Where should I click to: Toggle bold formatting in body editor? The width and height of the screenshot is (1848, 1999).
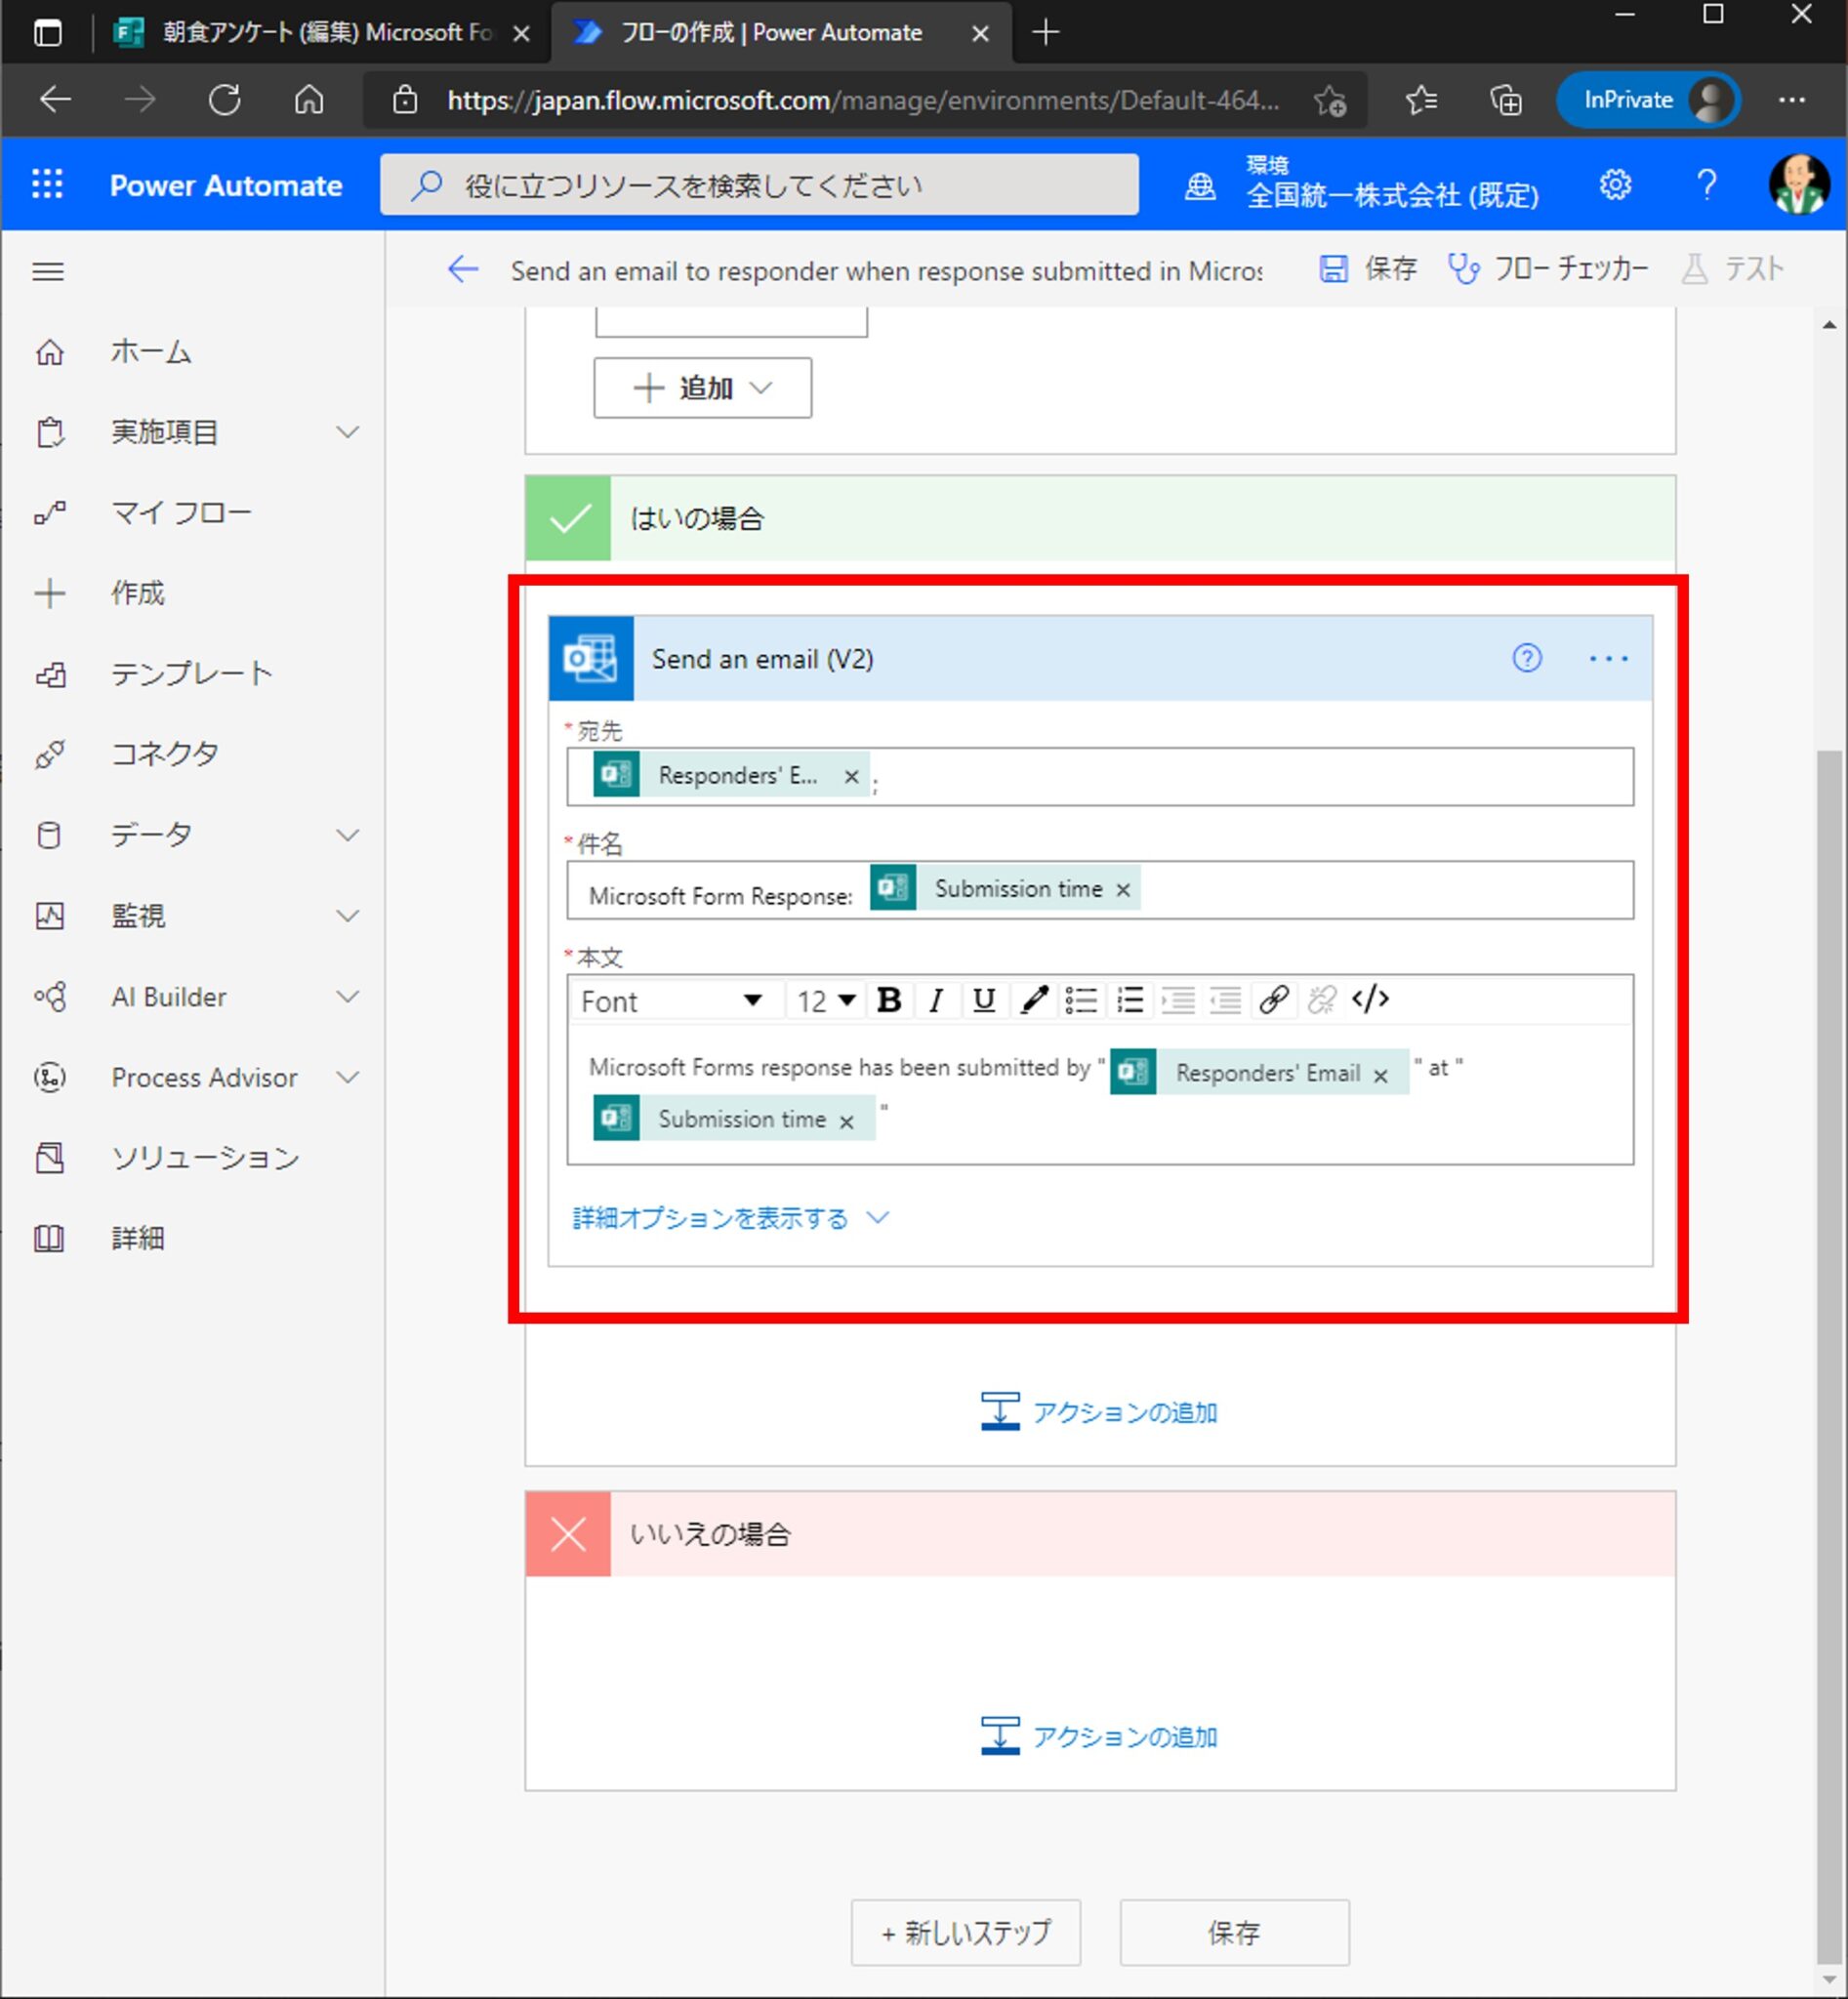tap(888, 1000)
